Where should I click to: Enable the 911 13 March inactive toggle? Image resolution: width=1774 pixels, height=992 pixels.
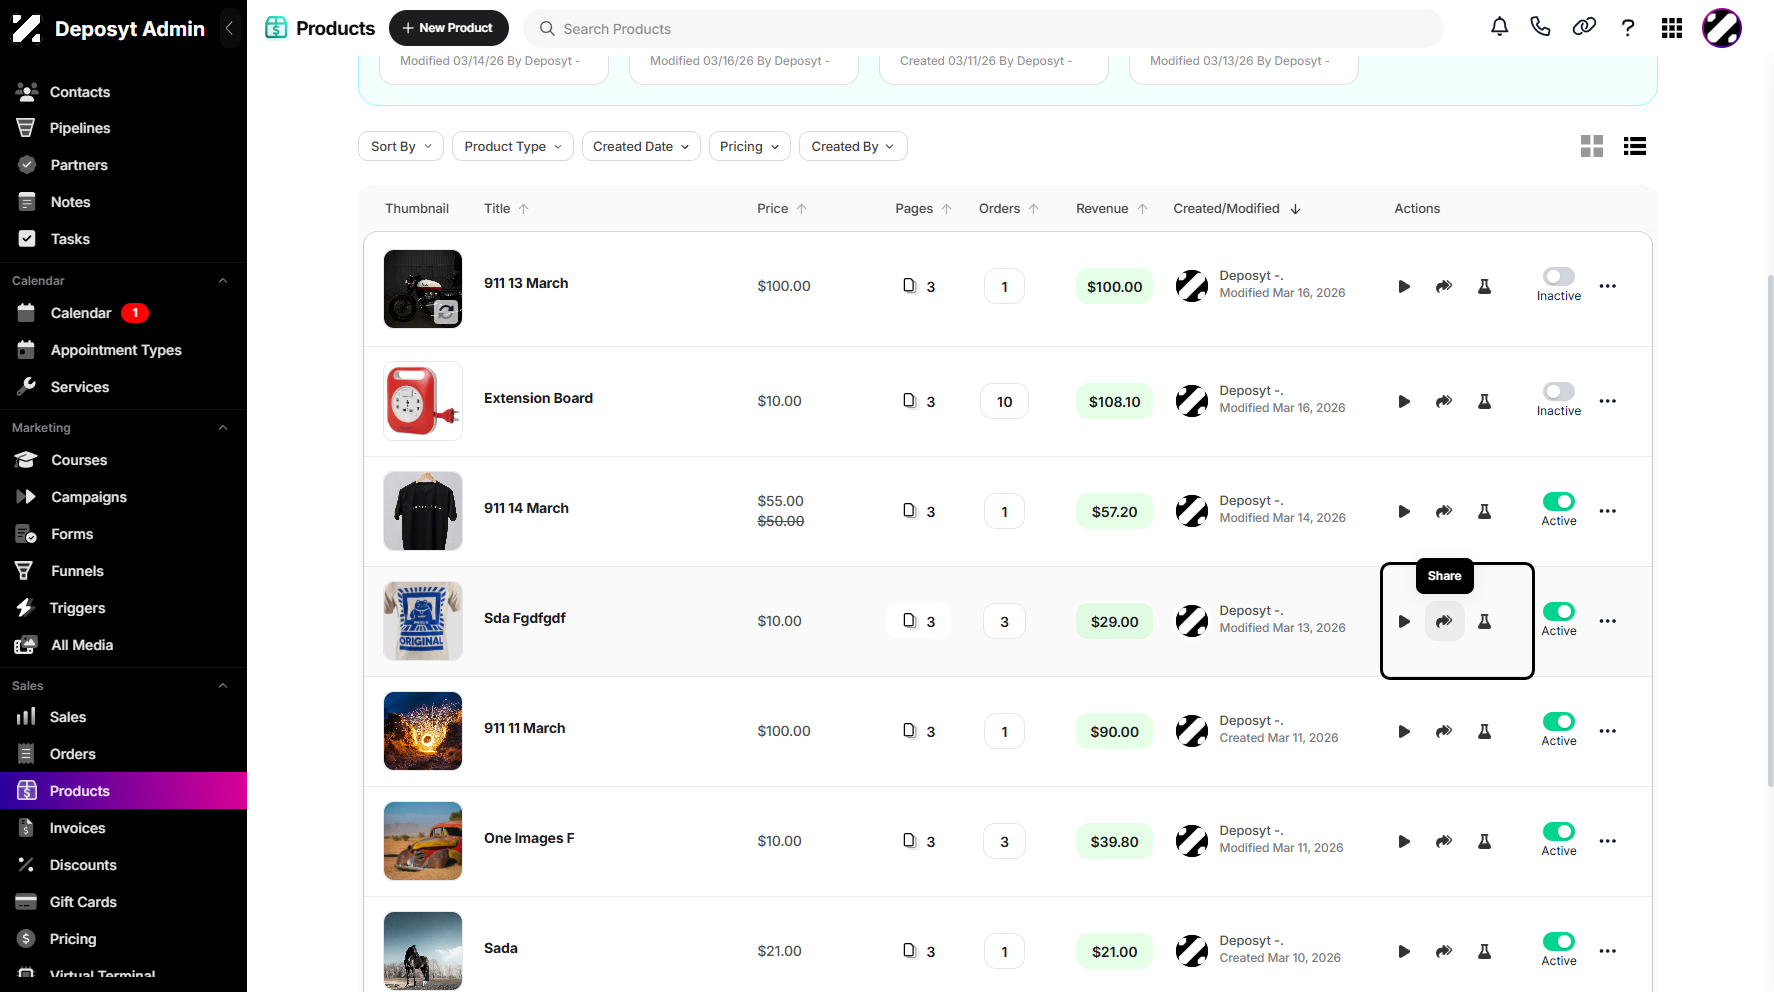point(1559,276)
